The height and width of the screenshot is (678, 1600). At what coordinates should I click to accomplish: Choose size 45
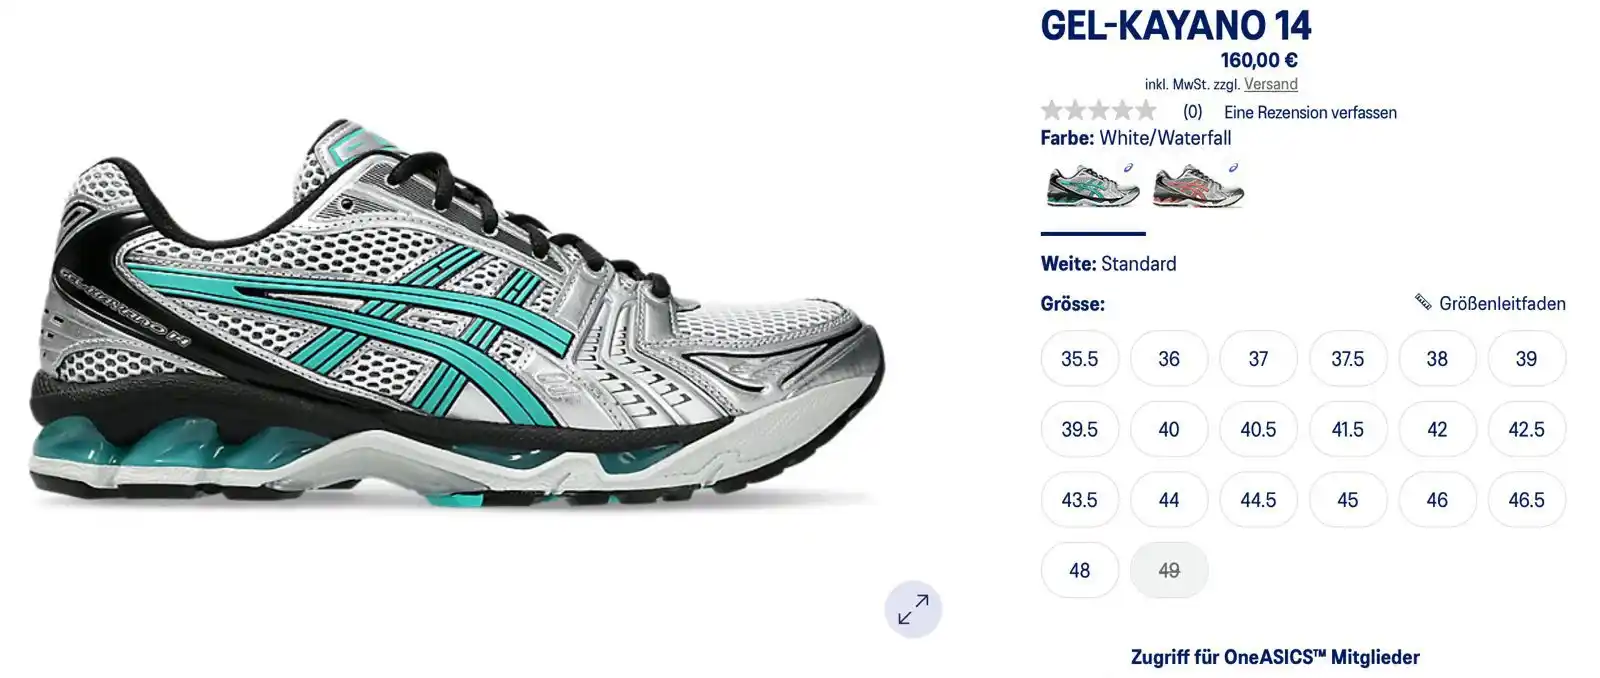click(x=1347, y=500)
